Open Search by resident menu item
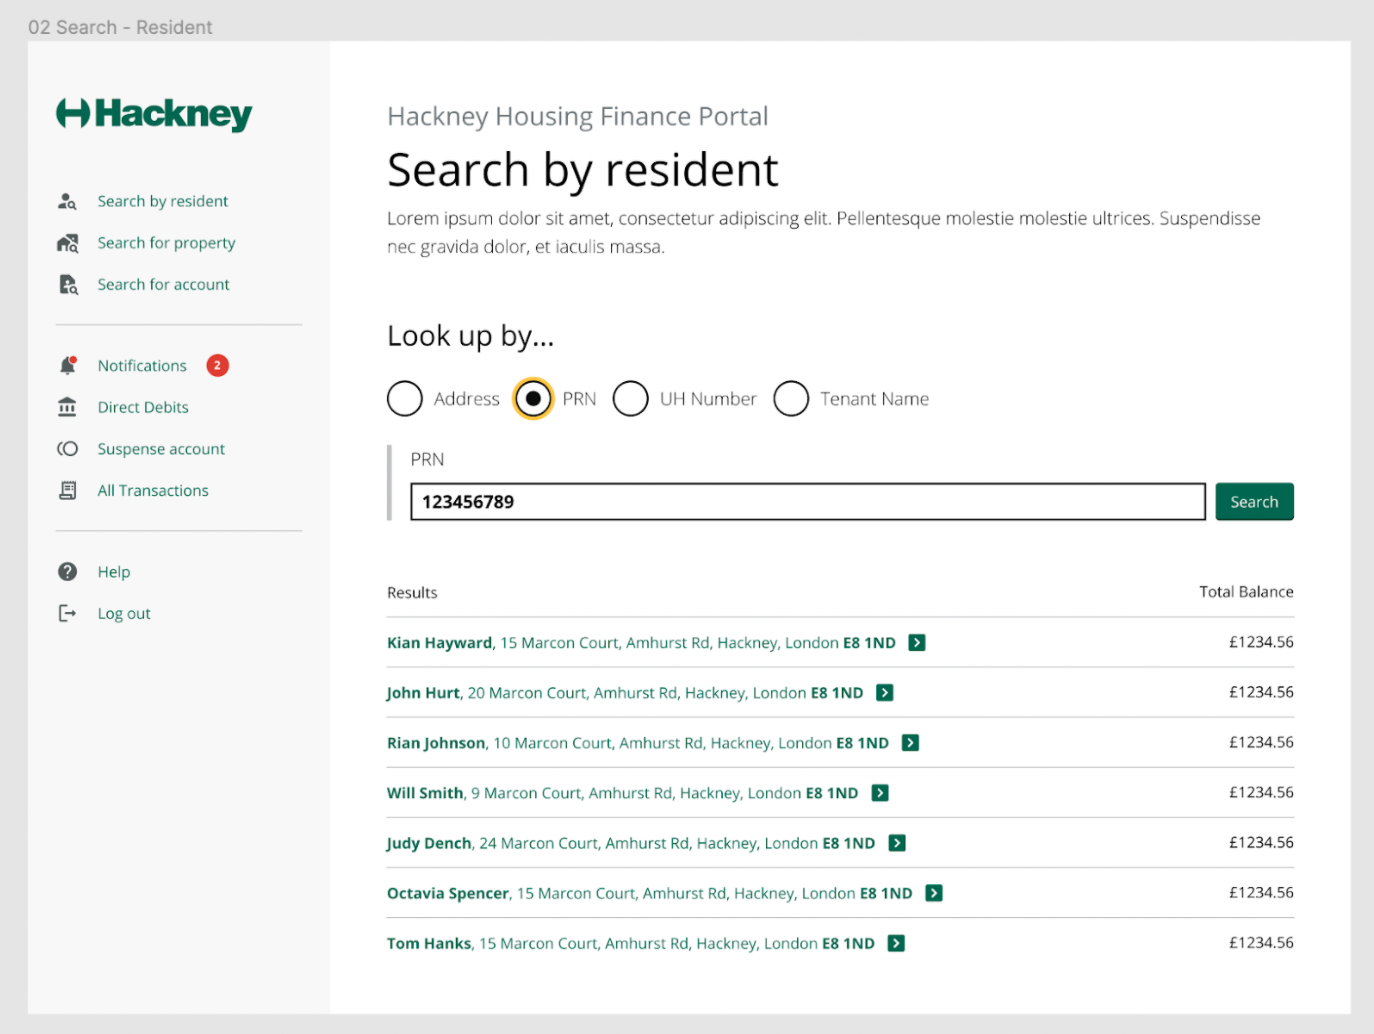The width and height of the screenshot is (1374, 1034). coord(163,201)
